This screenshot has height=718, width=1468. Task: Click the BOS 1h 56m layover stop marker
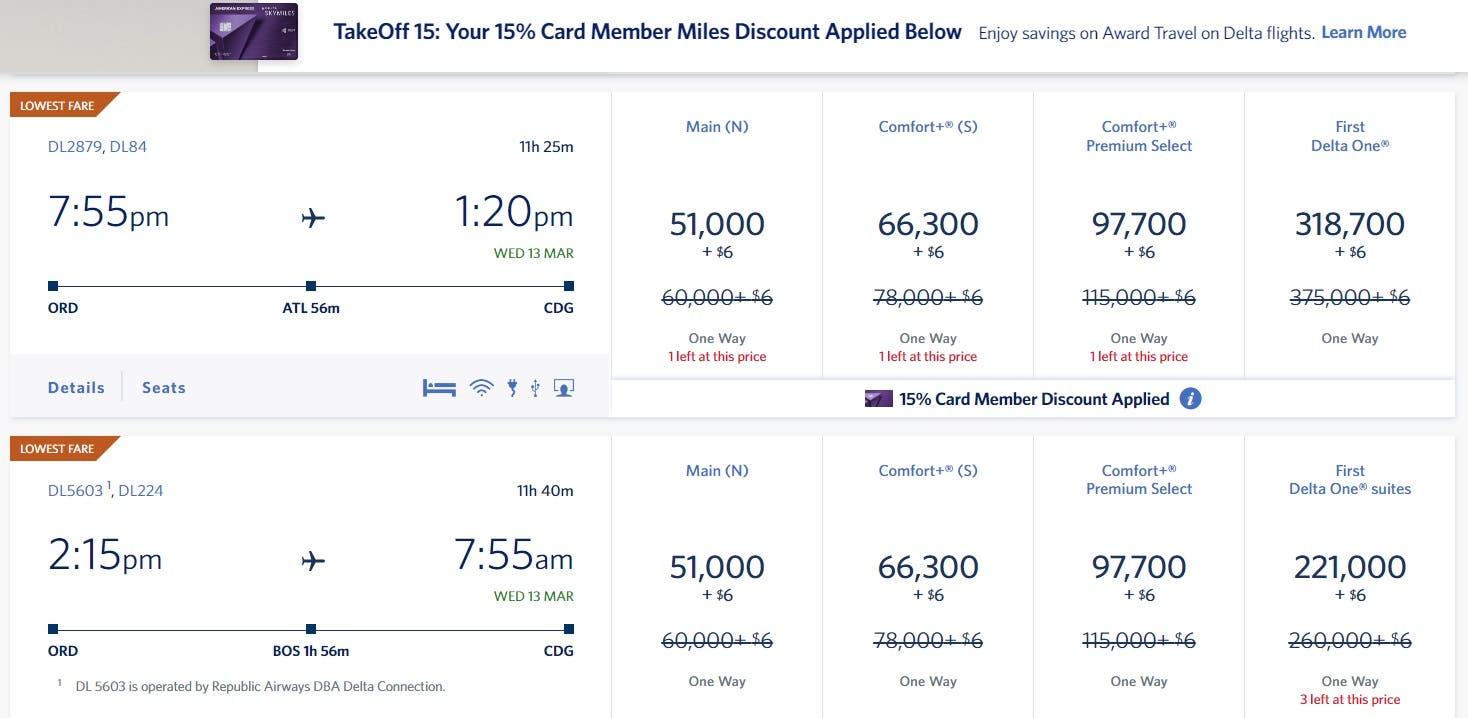(311, 629)
